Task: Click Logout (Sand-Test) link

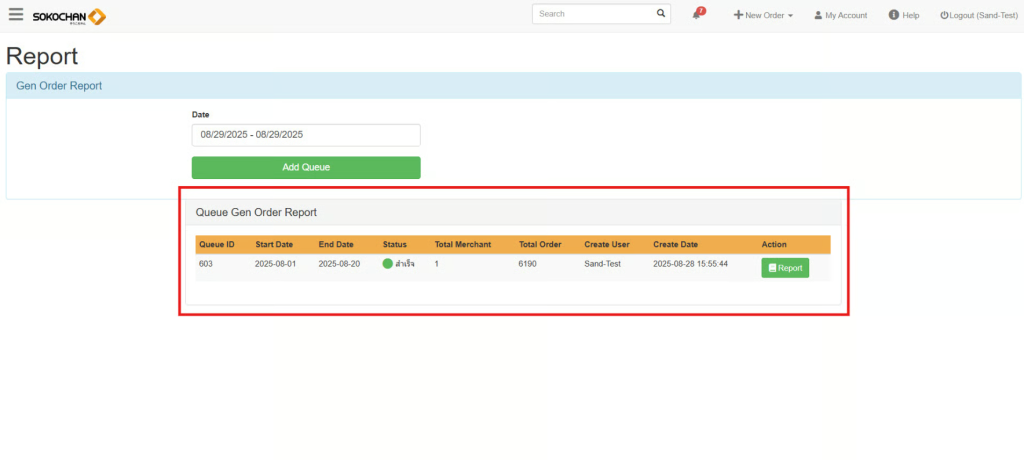Action: click(978, 15)
